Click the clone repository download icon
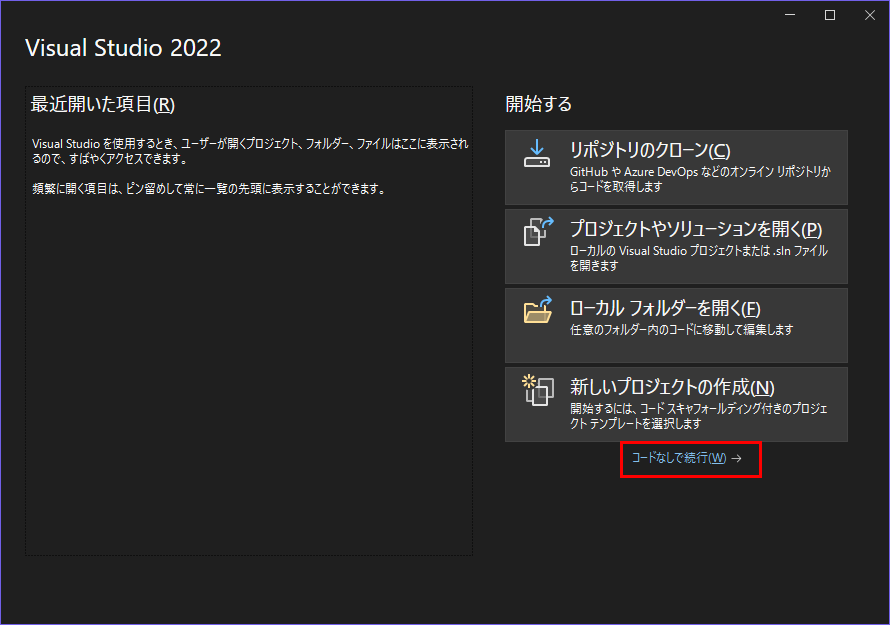 tap(537, 154)
